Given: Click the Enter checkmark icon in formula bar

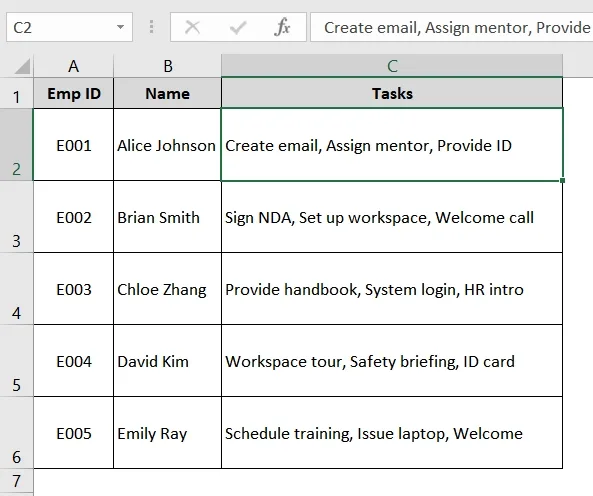Looking at the screenshot, I should [238, 27].
